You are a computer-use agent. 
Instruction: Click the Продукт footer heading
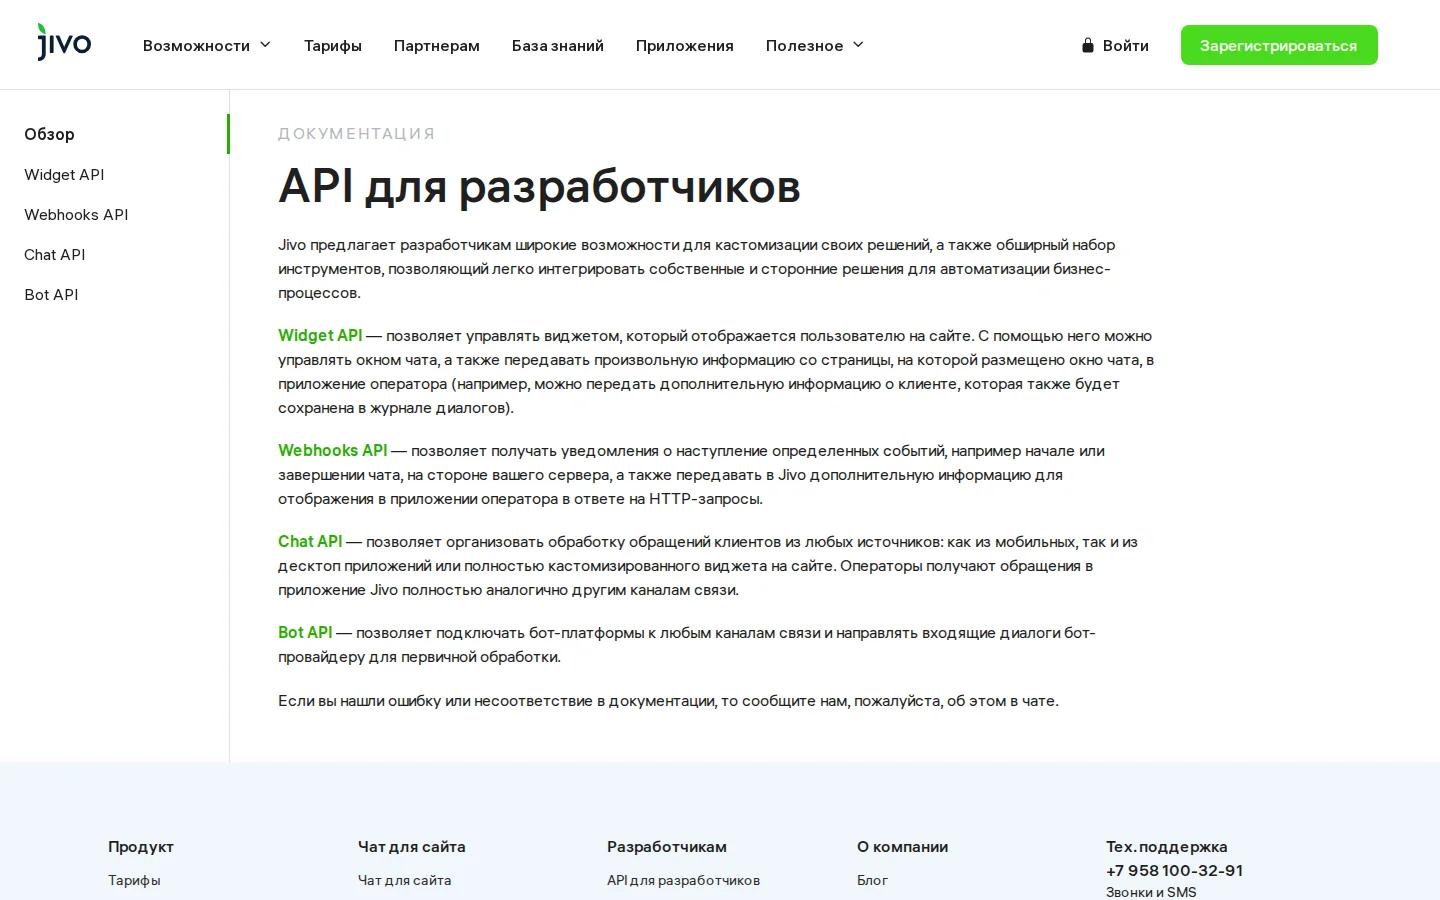click(141, 847)
